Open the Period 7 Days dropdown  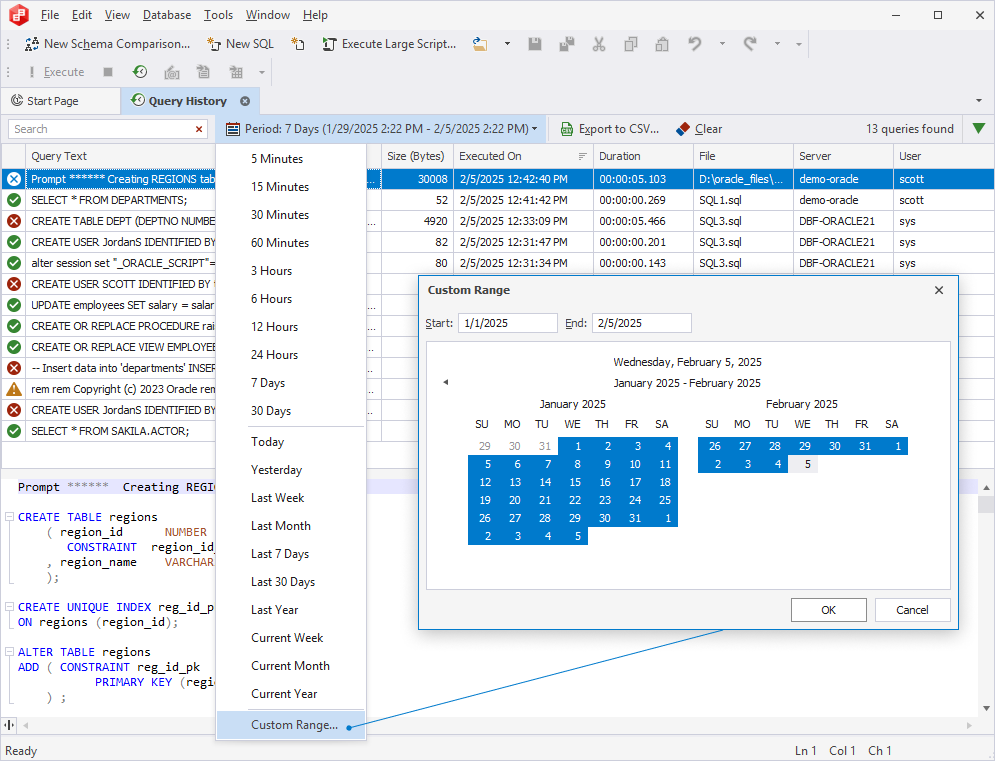click(382, 129)
